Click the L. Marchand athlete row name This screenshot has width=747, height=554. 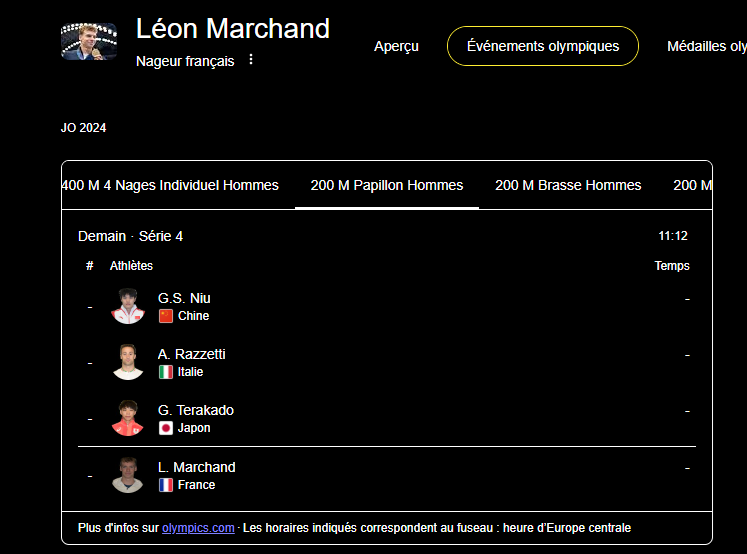197,467
